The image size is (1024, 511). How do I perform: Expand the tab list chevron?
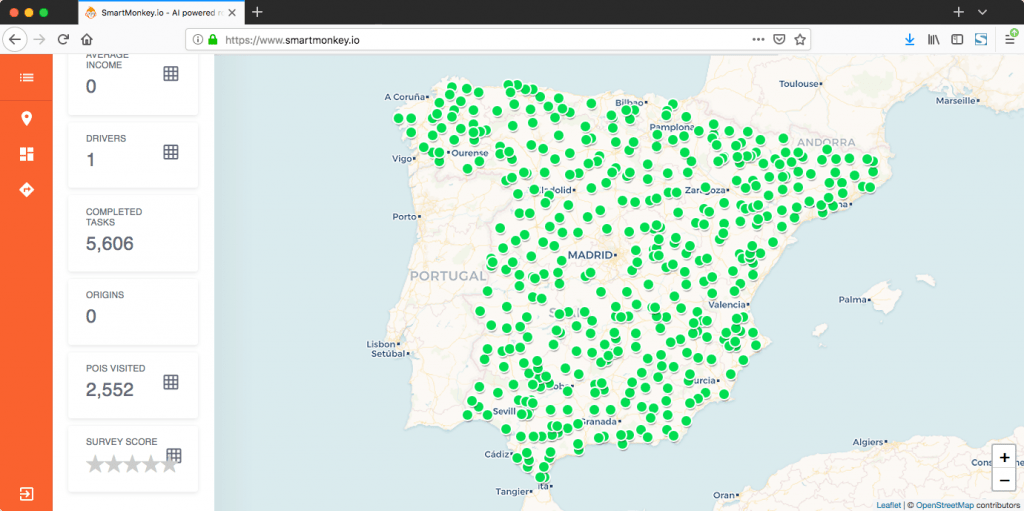click(x=982, y=12)
